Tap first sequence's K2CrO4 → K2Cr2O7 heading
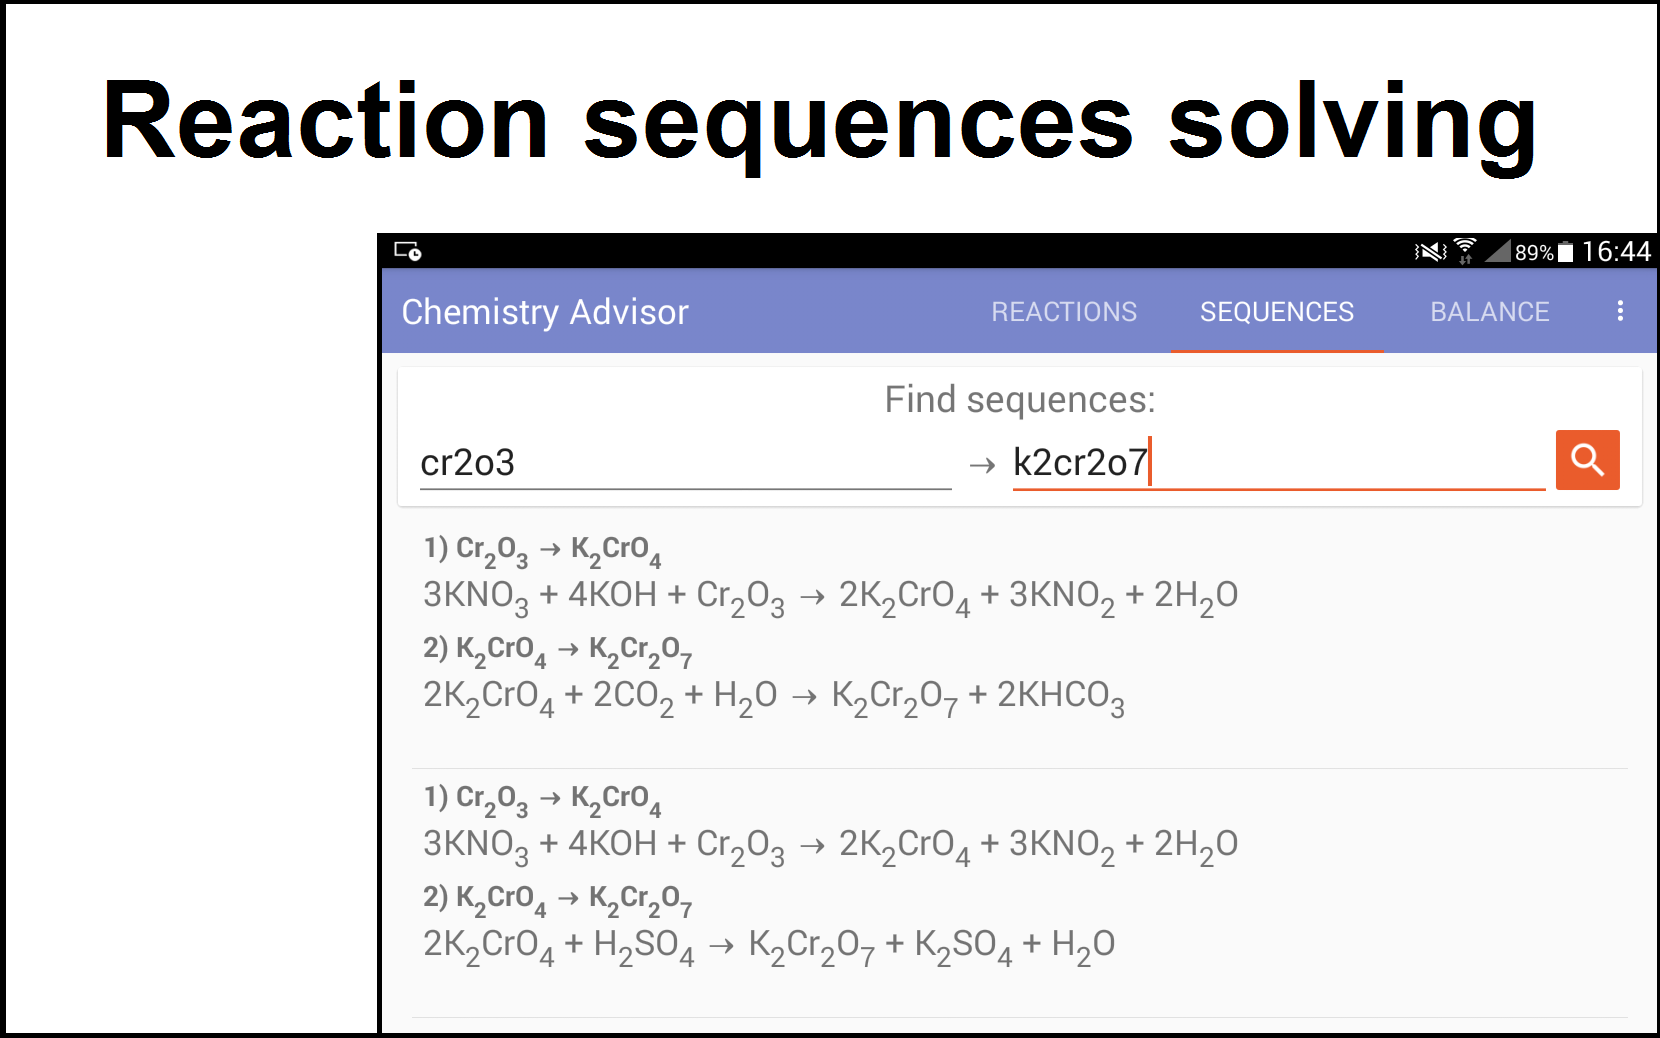Screen dimensions: 1660x1038 pos(556,650)
